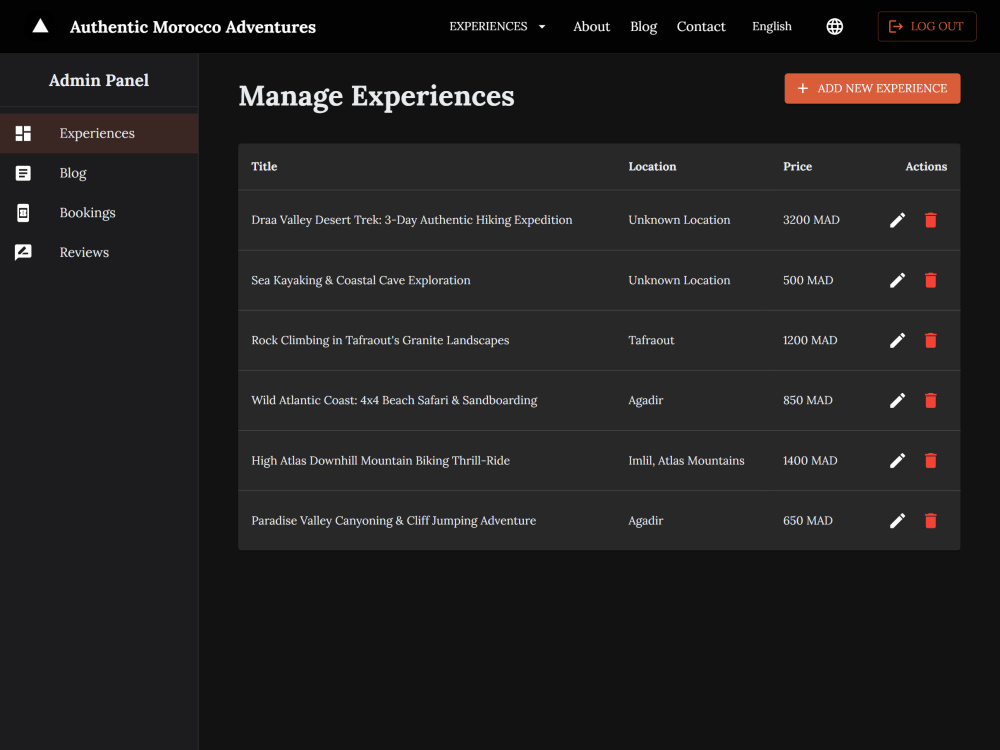Select 'Rock Climbing in Tafraout's Granite Landscapes' title
The height and width of the screenshot is (750, 1000).
[380, 340]
